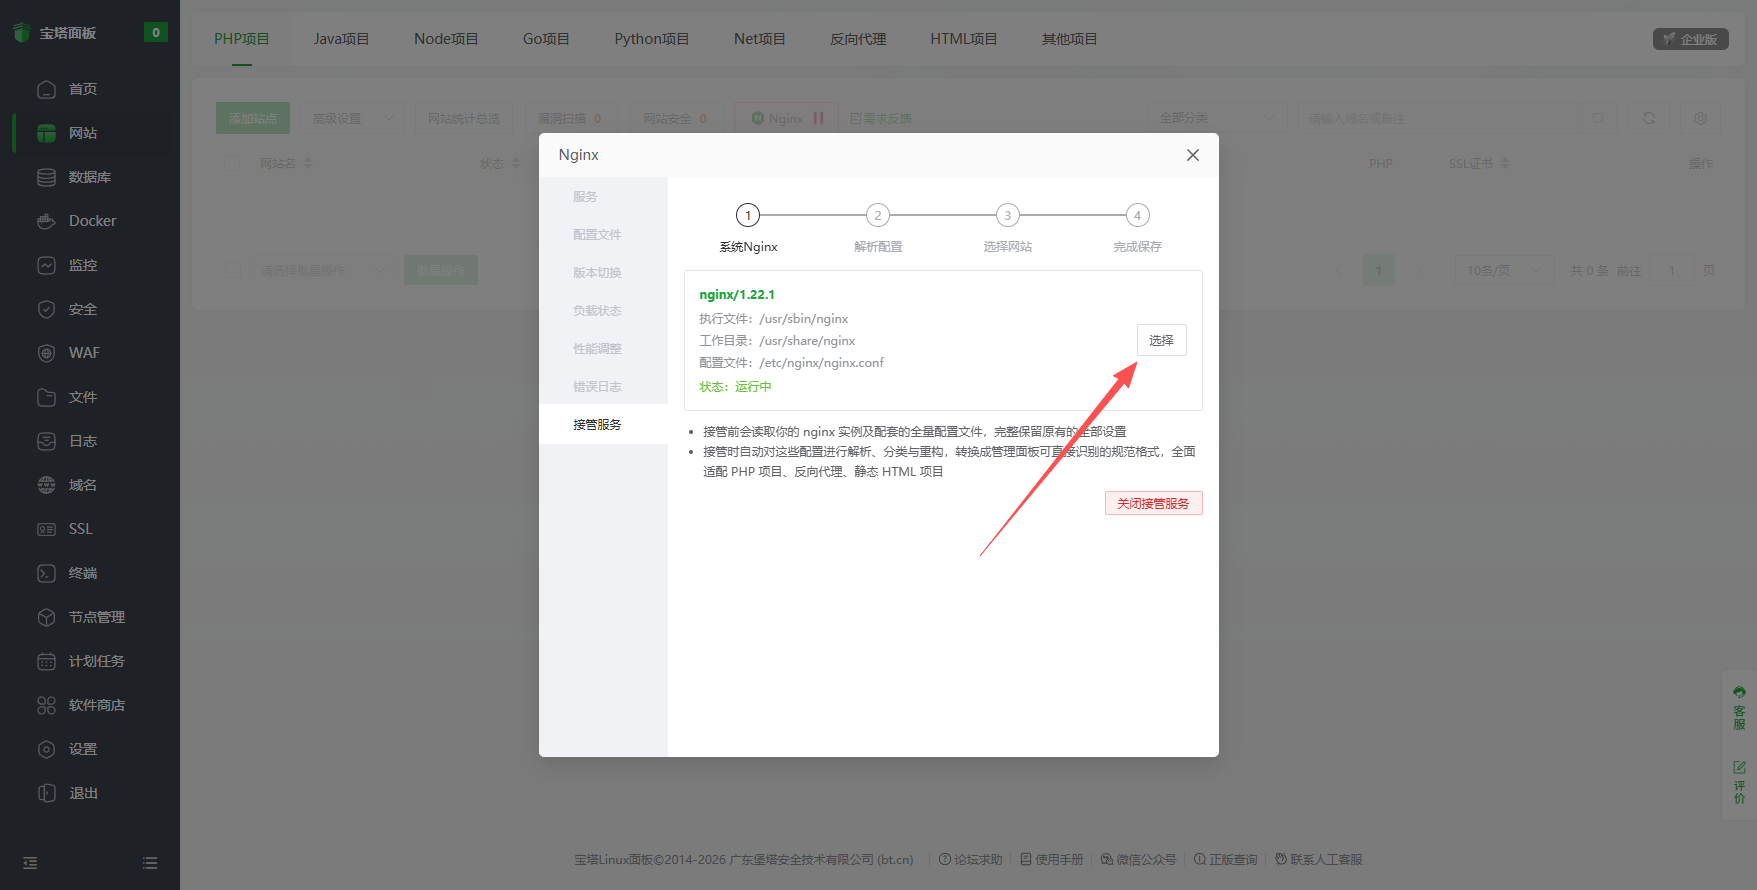
Task: Tick the batch operation checkbox
Action: coord(233,270)
